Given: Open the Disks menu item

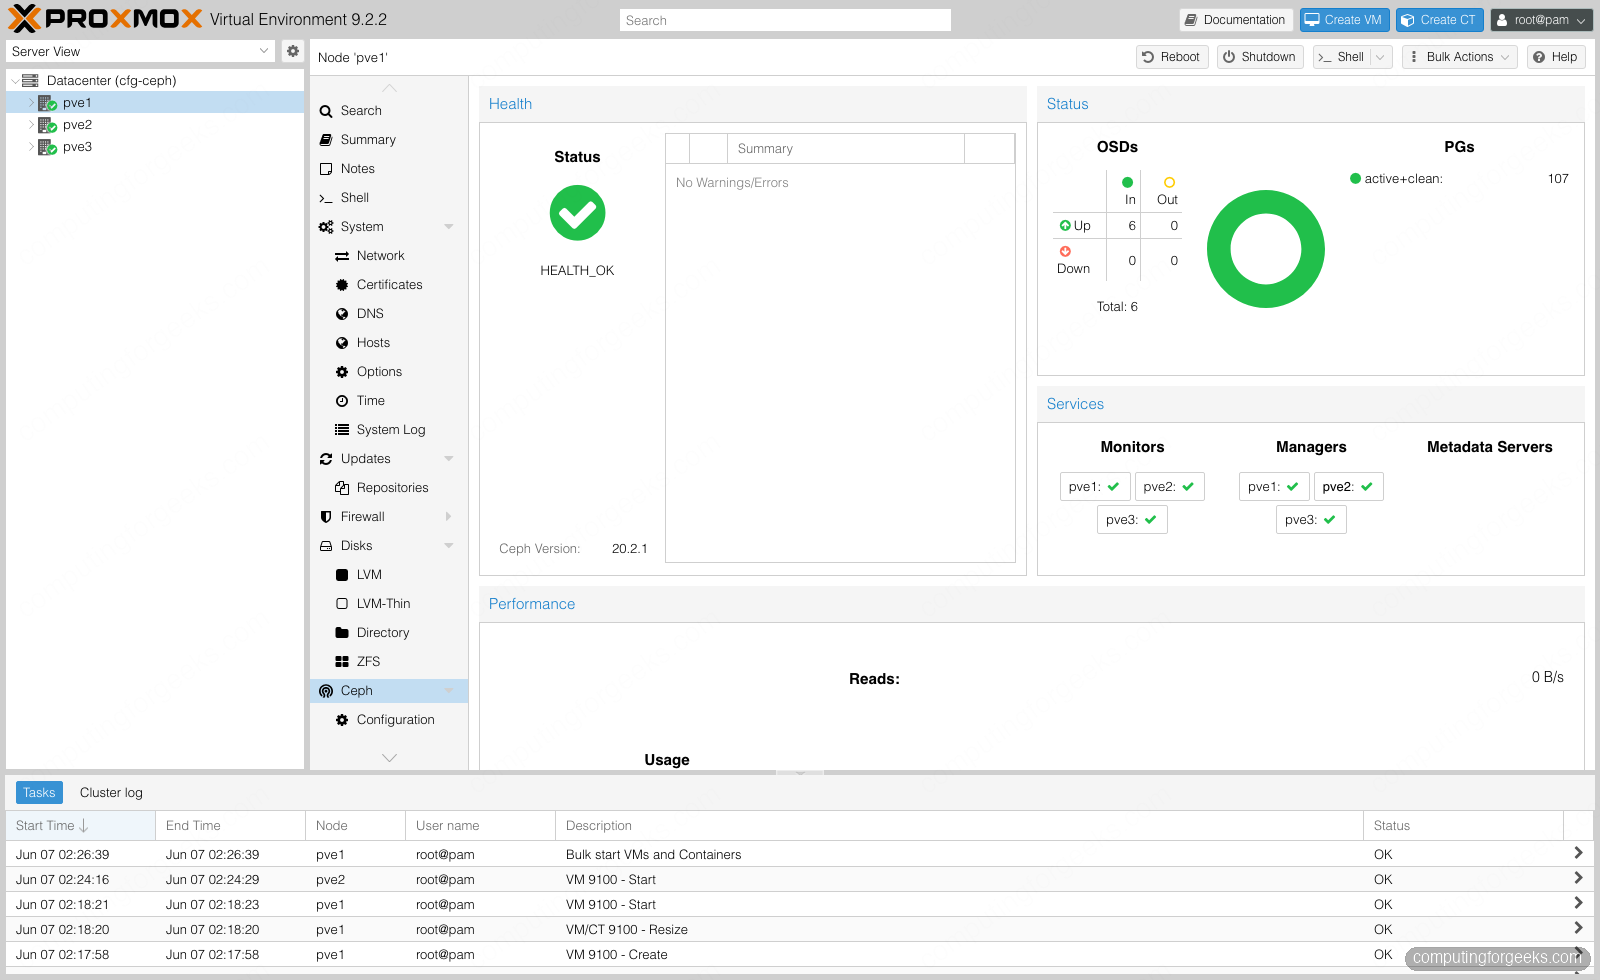Looking at the screenshot, I should pyautogui.click(x=388, y=546).
